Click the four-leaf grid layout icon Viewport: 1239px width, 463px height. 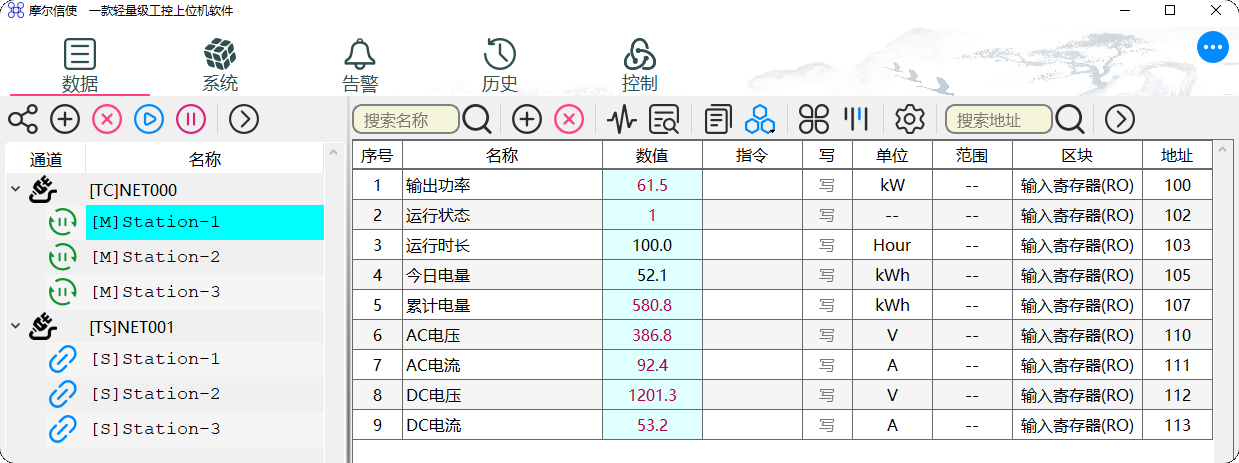[814, 120]
